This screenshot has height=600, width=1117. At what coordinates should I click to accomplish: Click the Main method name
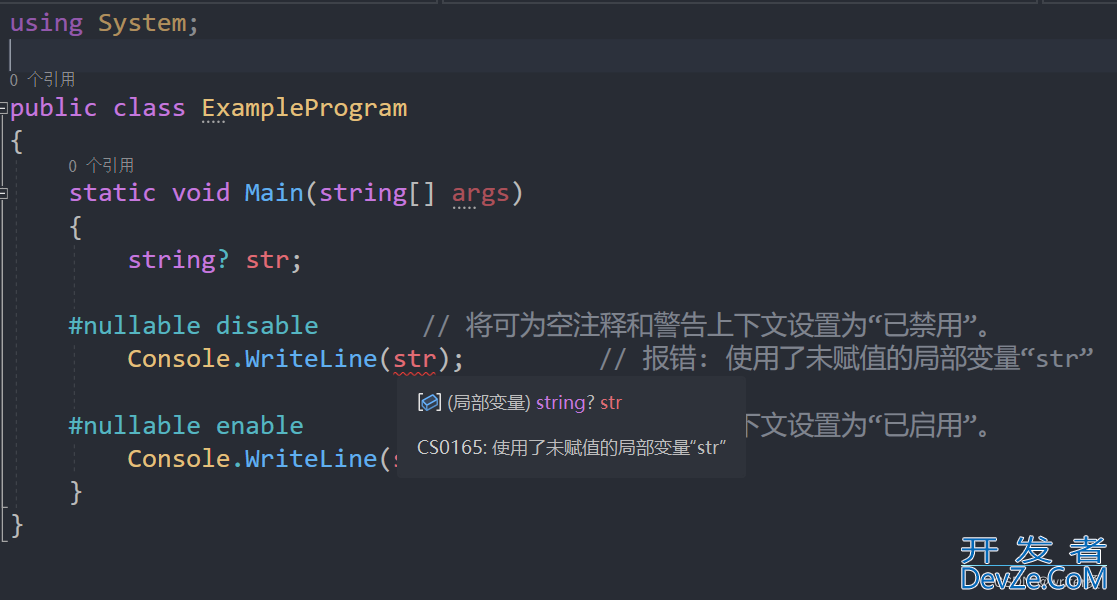(274, 193)
